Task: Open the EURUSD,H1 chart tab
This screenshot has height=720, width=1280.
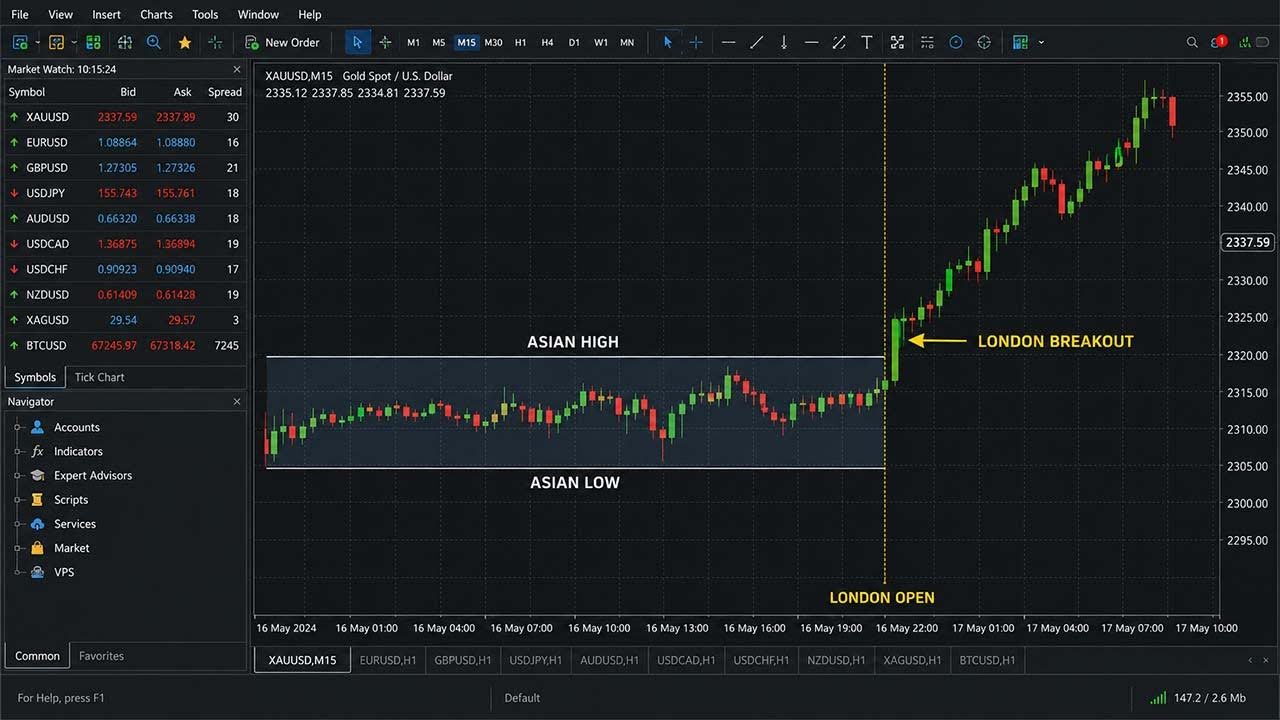Action: [x=389, y=660]
